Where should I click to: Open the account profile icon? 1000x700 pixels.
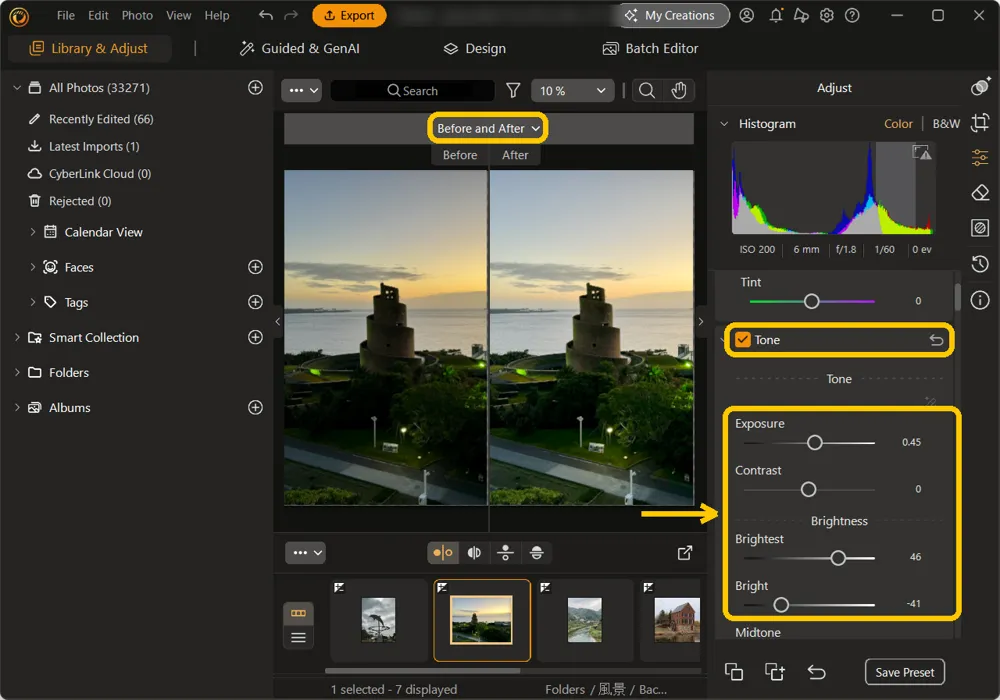click(746, 15)
